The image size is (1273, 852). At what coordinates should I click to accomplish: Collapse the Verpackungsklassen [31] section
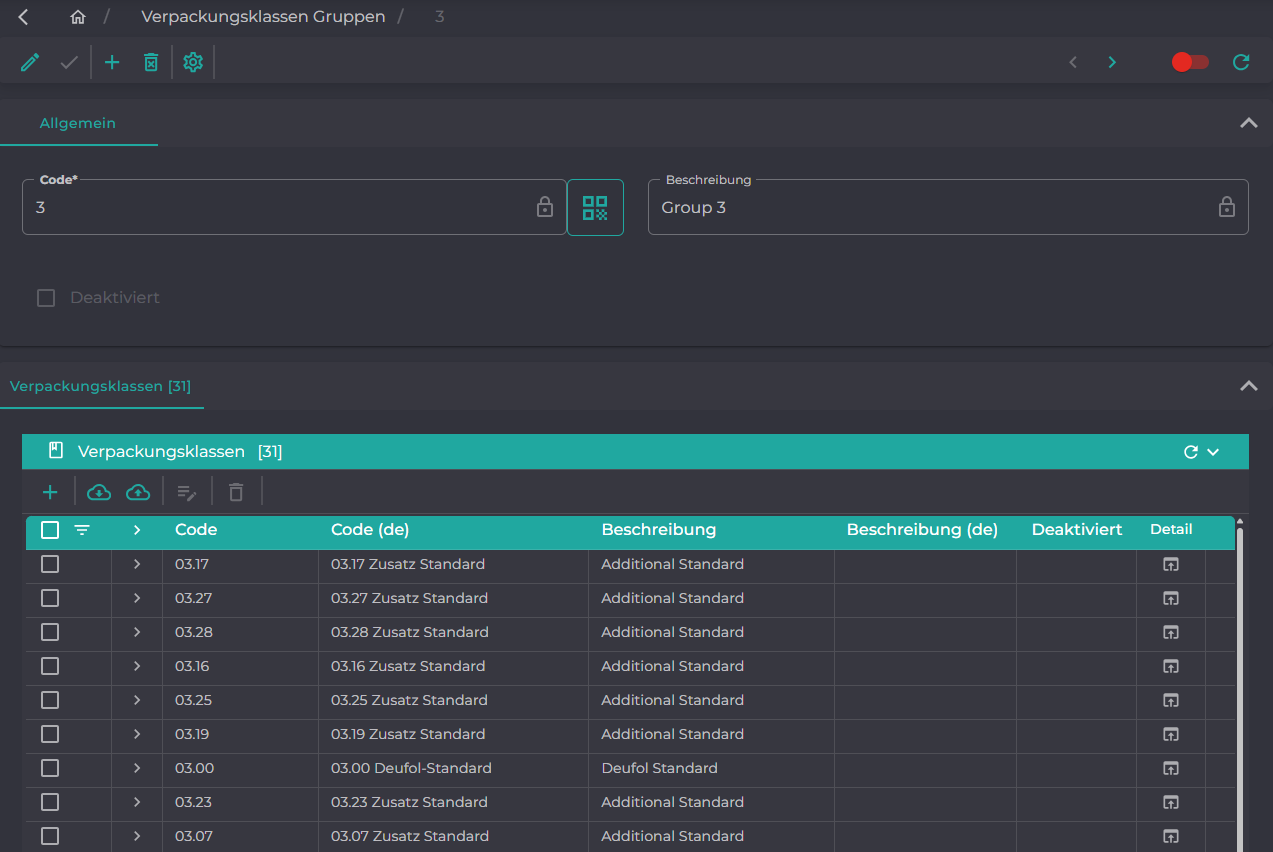coord(1248,386)
